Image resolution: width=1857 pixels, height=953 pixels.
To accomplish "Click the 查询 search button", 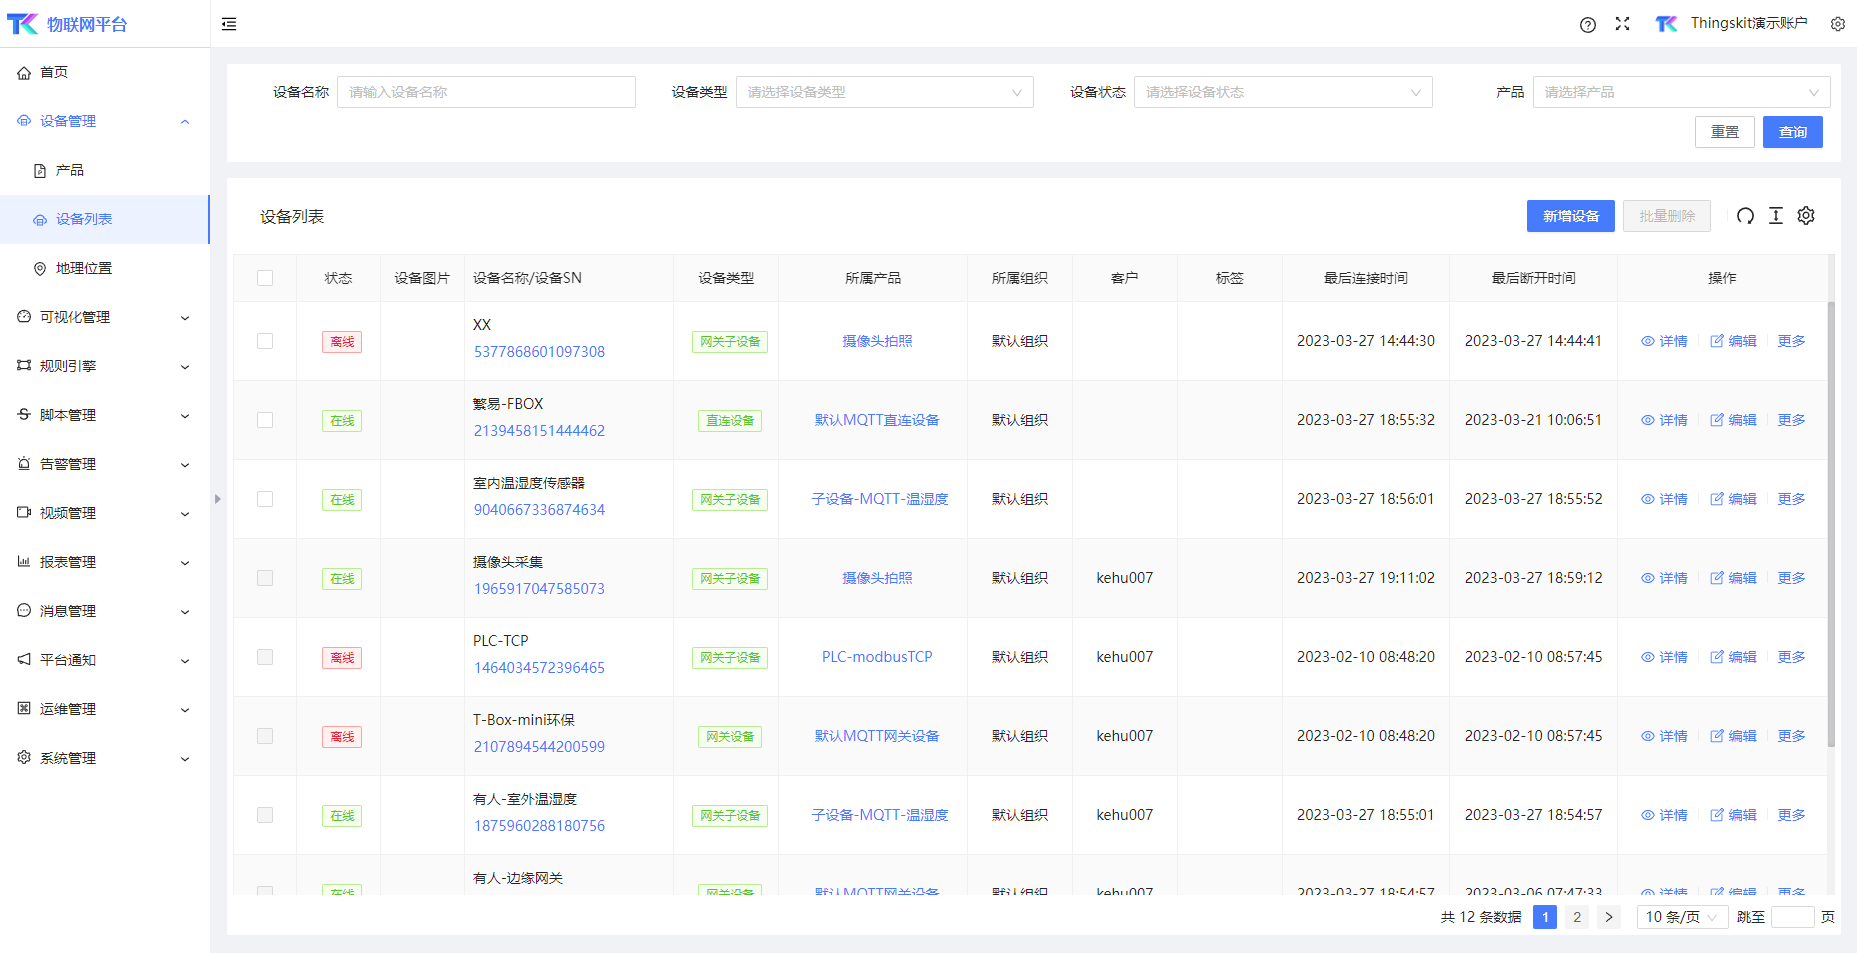I will [1792, 132].
